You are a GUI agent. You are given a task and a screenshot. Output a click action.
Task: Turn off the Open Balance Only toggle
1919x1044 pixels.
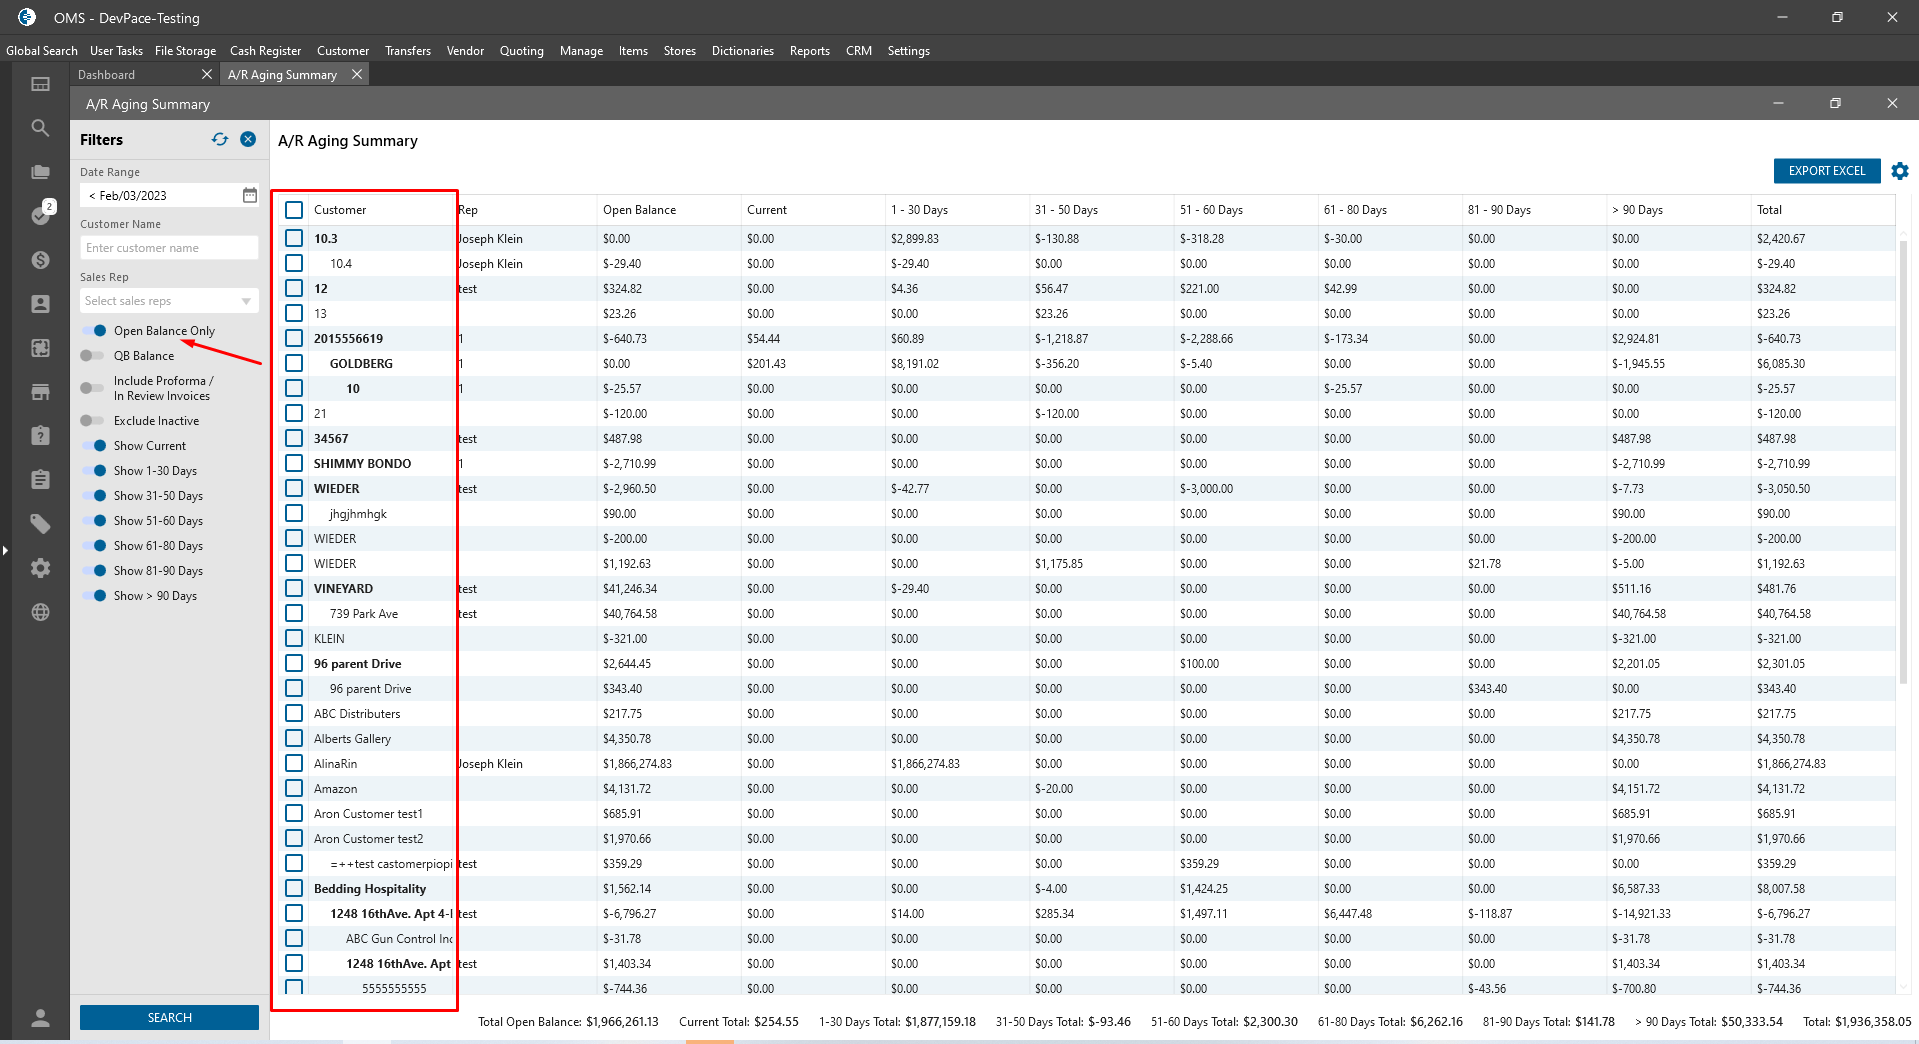tap(94, 331)
